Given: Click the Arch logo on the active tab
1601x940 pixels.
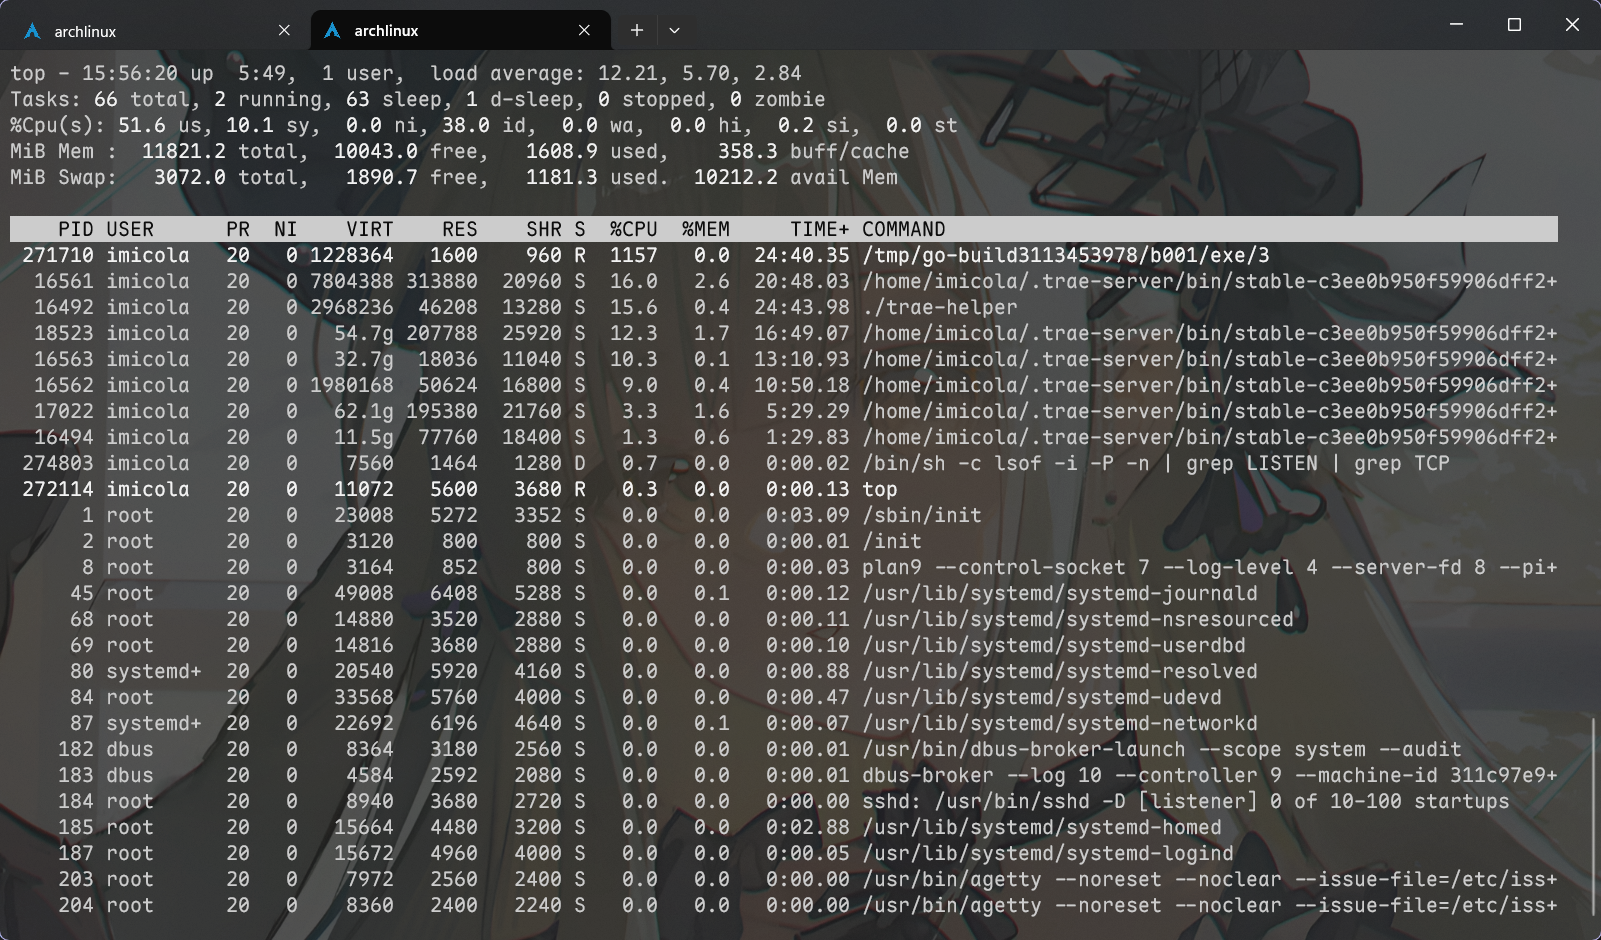Looking at the screenshot, I should tap(333, 31).
